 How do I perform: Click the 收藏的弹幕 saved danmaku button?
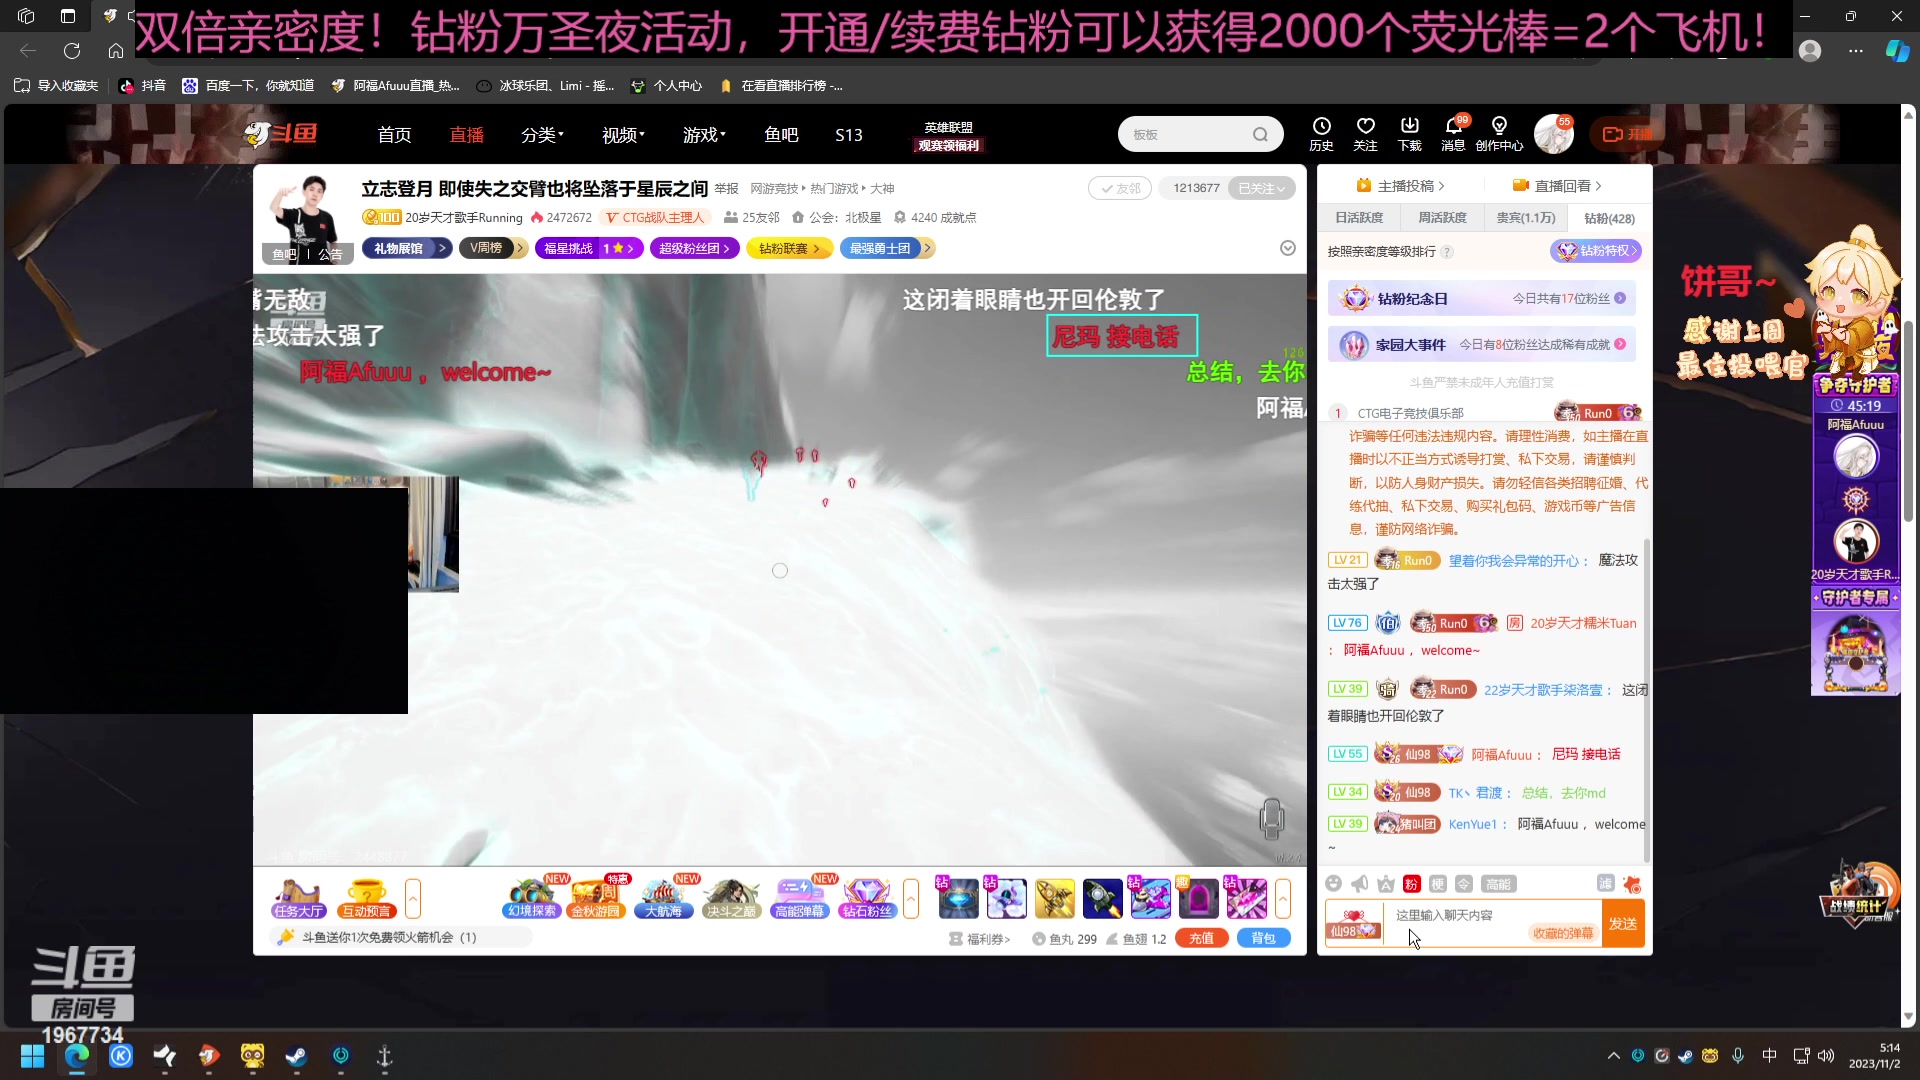pyautogui.click(x=1563, y=933)
